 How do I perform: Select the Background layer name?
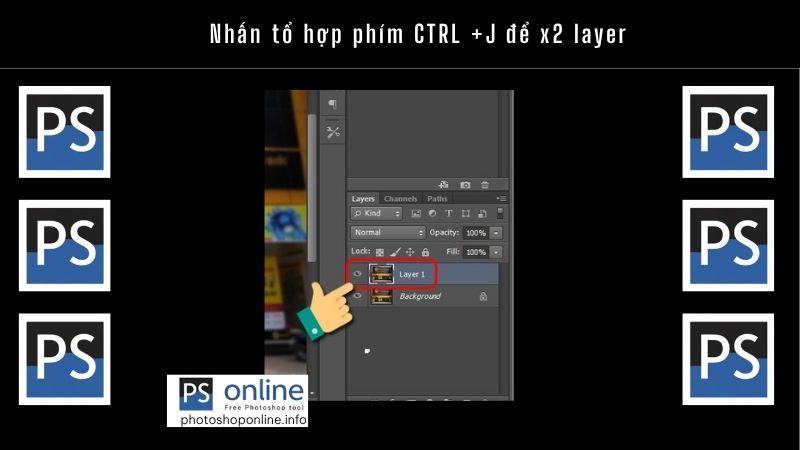420,296
